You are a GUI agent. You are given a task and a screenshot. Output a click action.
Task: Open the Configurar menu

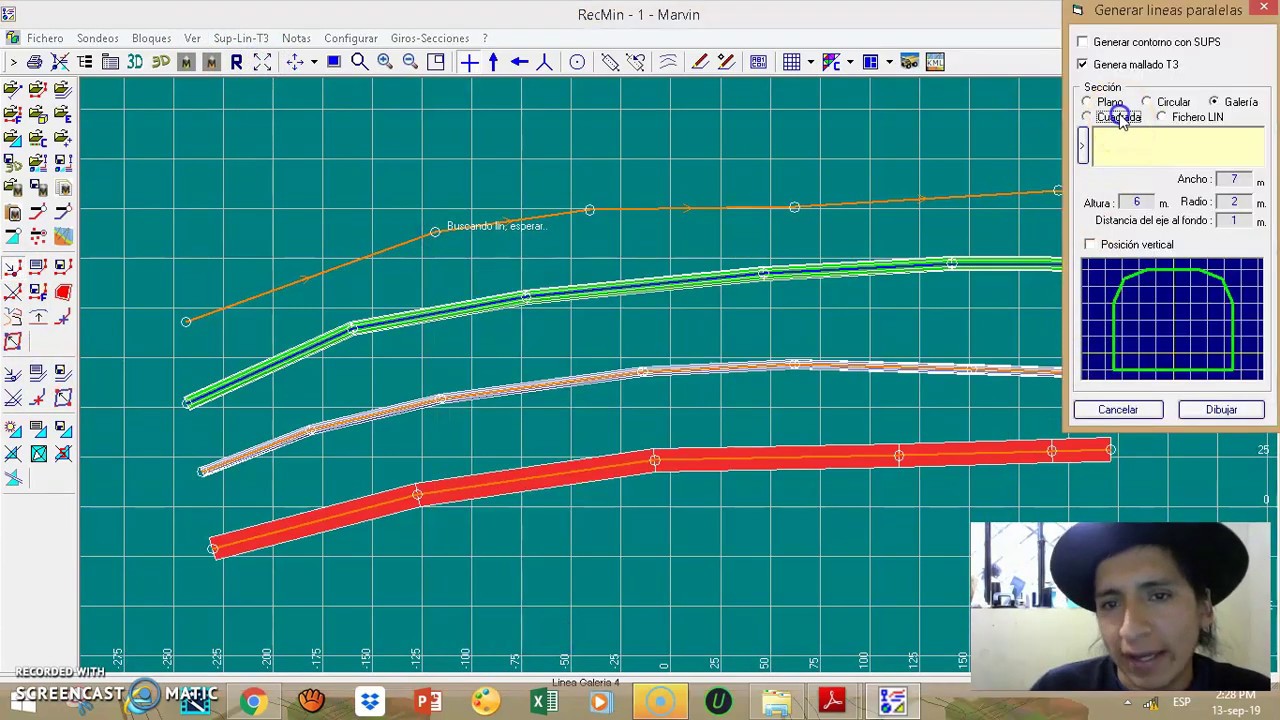pos(350,38)
